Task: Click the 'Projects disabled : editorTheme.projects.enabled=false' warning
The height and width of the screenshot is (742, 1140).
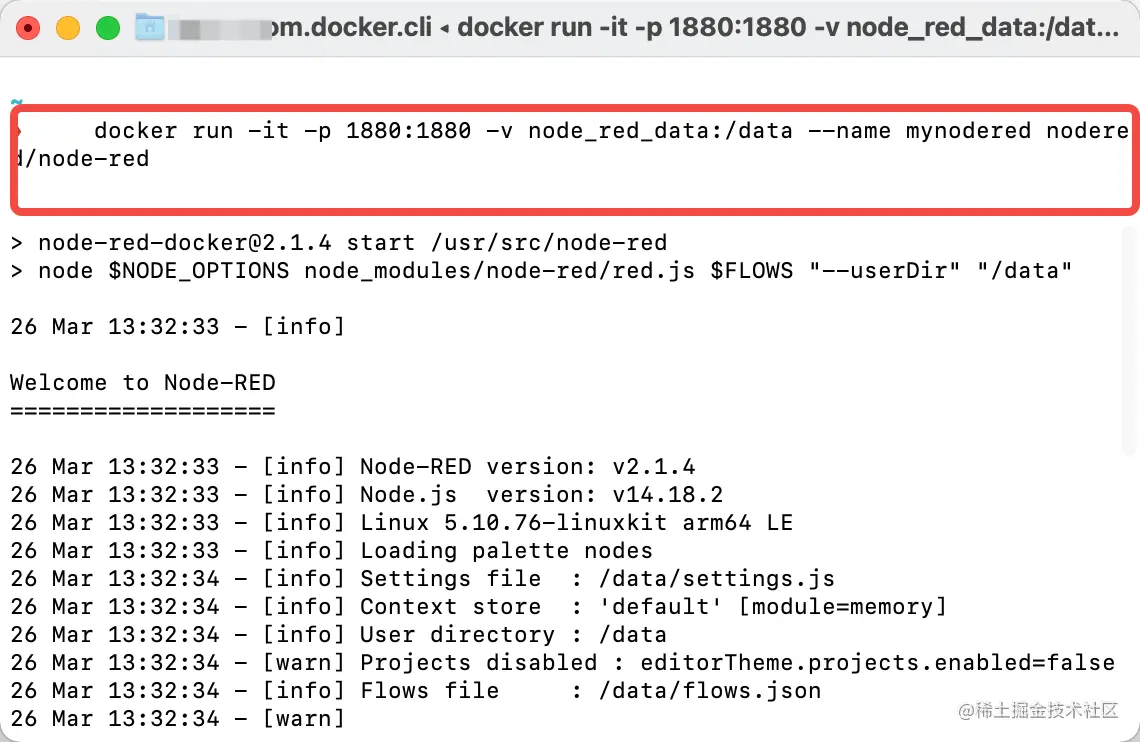Action: coord(562,662)
